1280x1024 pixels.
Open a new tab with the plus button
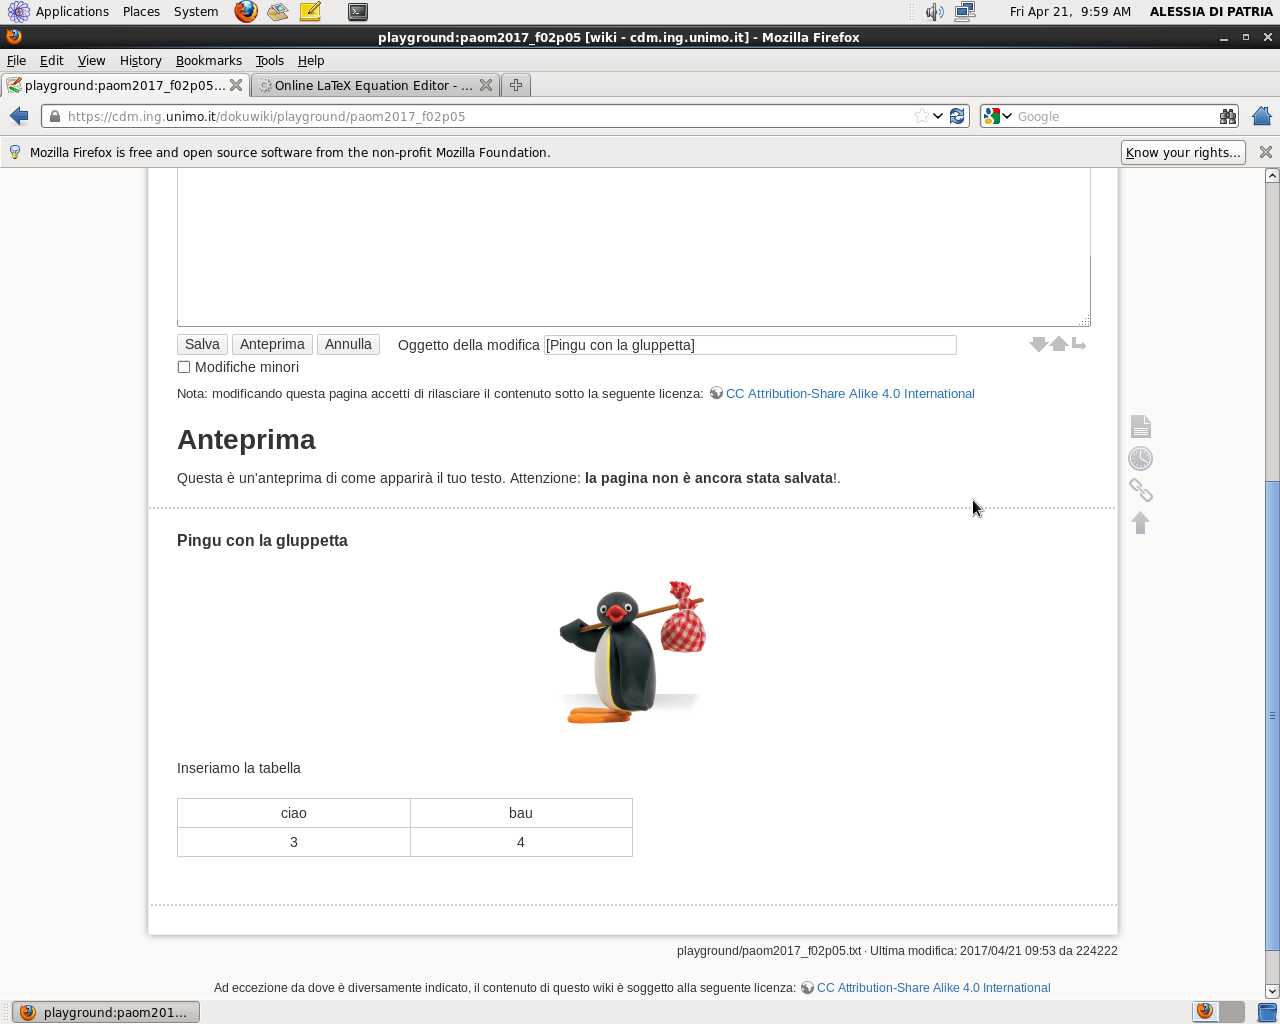click(516, 85)
